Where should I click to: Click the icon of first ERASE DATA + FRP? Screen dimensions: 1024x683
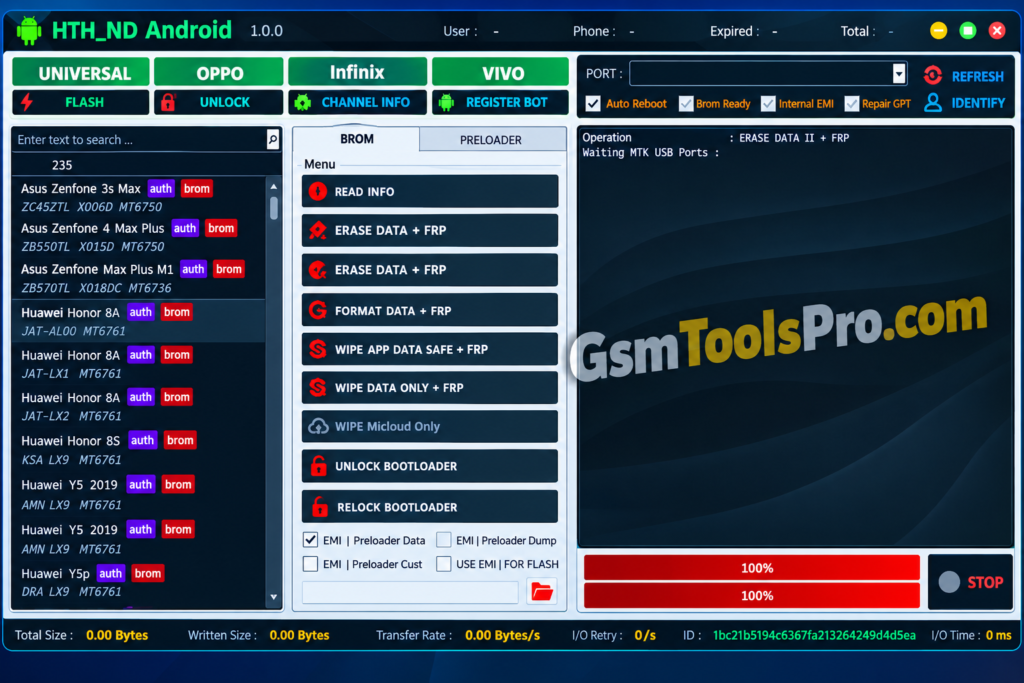coord(318,230)
